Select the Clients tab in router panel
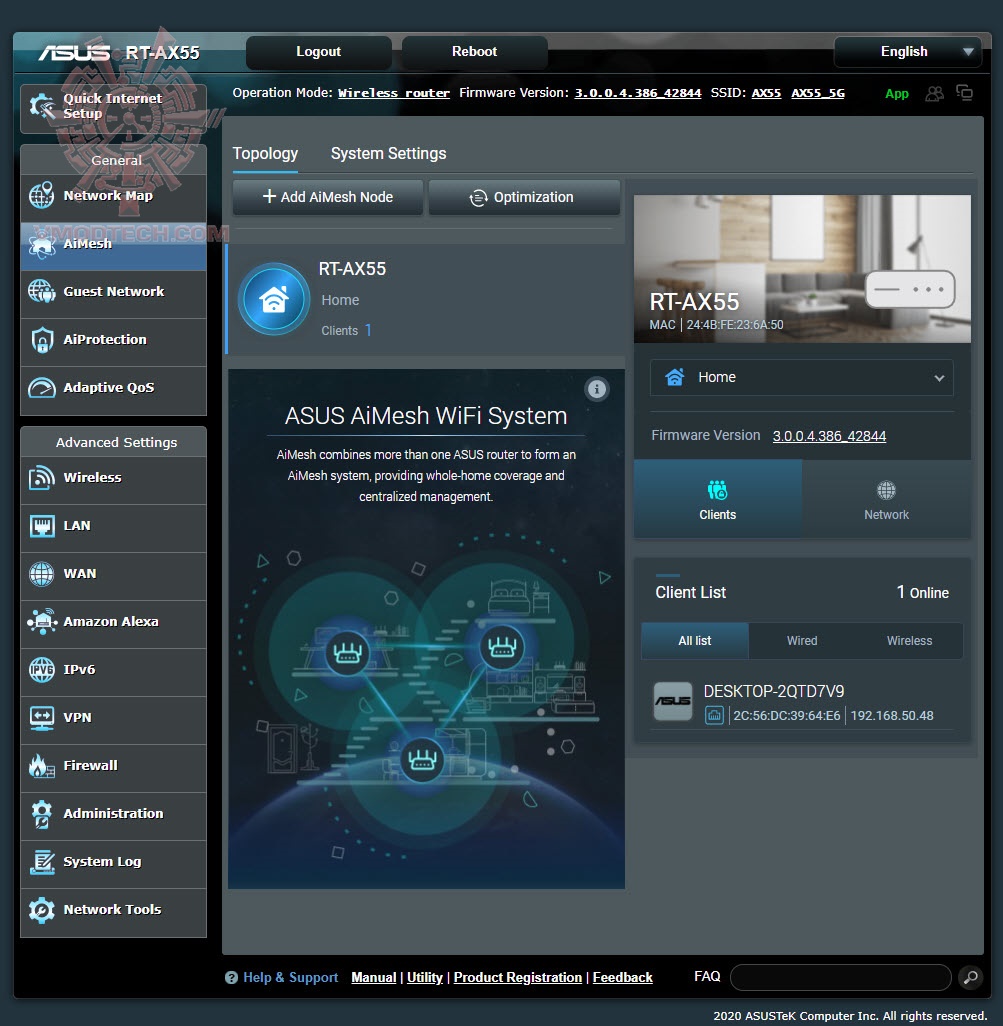This screenshot has width=1003, height=1026. point(718,499)
